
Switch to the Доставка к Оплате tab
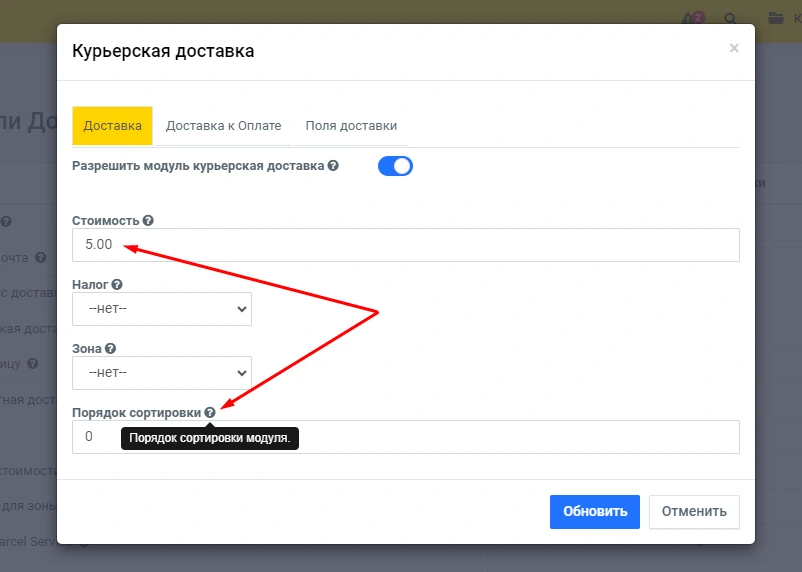[223, 126]
